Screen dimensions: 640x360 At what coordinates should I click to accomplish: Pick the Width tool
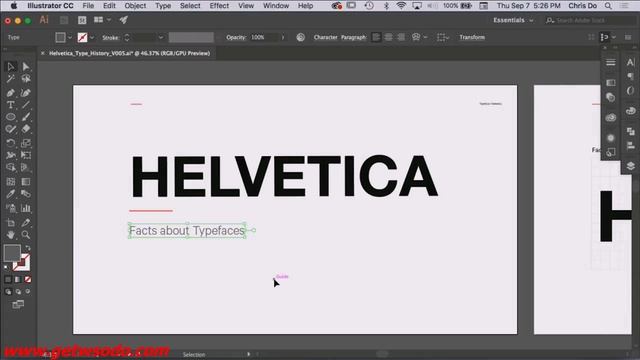tap(11, 155)
